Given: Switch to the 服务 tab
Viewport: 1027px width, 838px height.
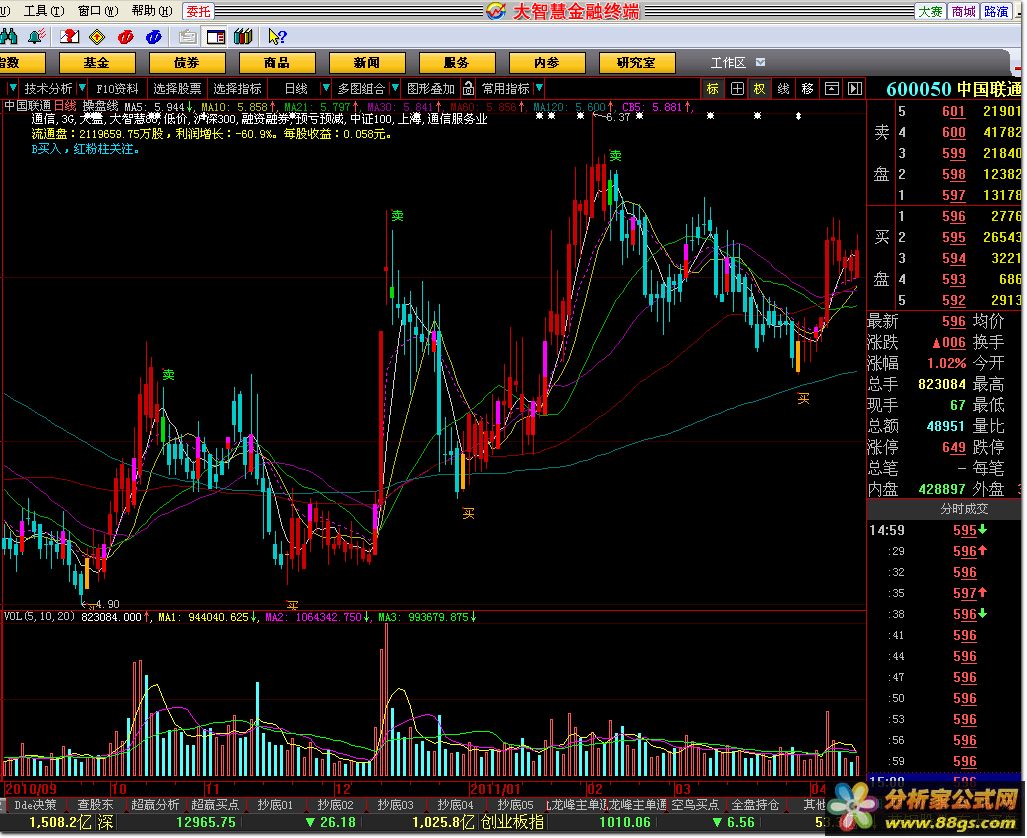Looking at the screenshot, I should [457, 63].
